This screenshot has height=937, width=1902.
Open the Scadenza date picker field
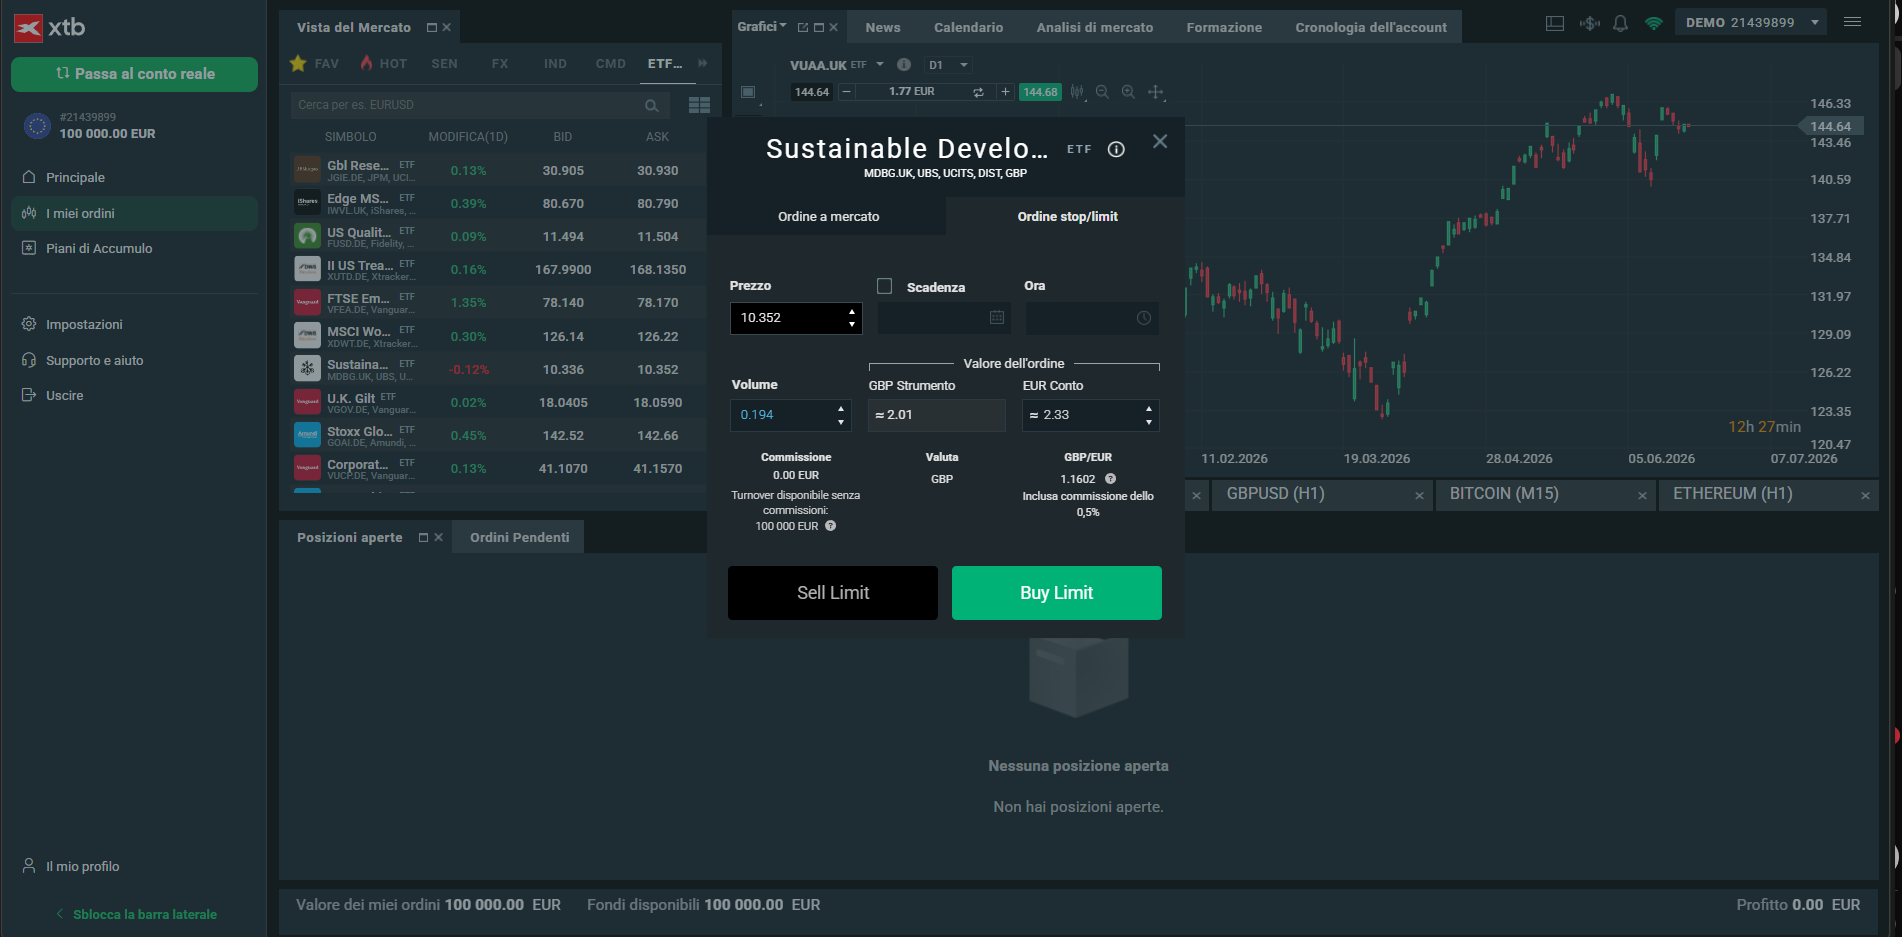tap(944, 318)
